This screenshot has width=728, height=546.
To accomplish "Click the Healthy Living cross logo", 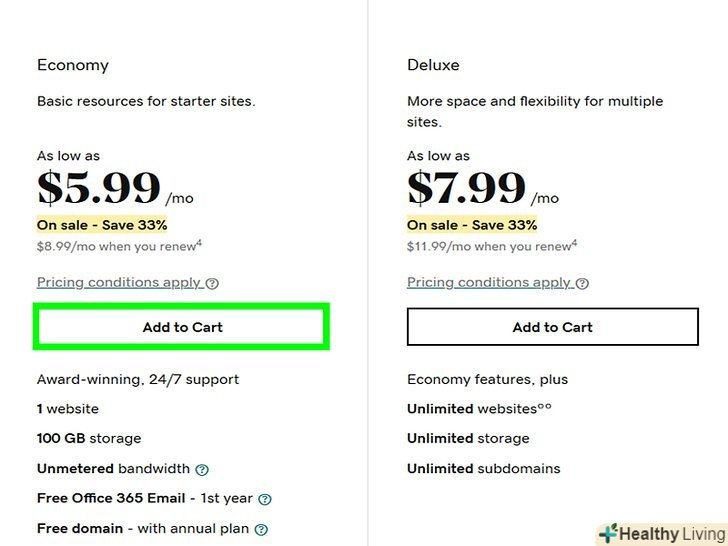I will [x=607, y=534].
